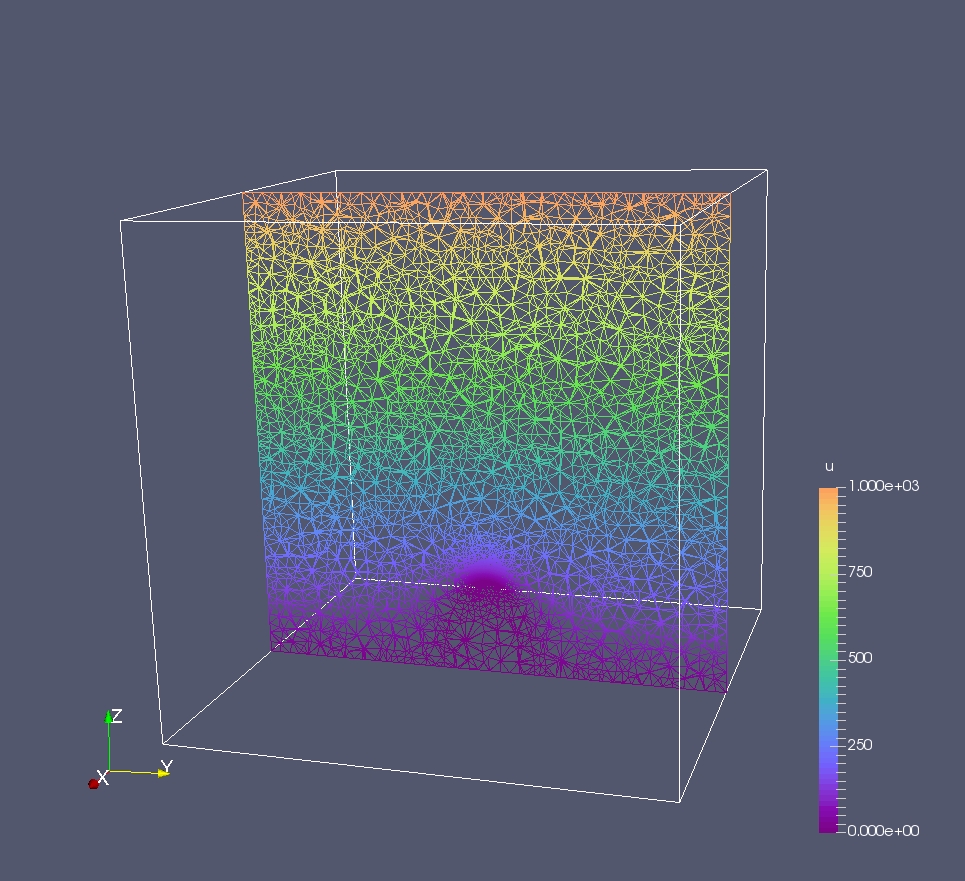Click the X axis label

click(103, 778)
